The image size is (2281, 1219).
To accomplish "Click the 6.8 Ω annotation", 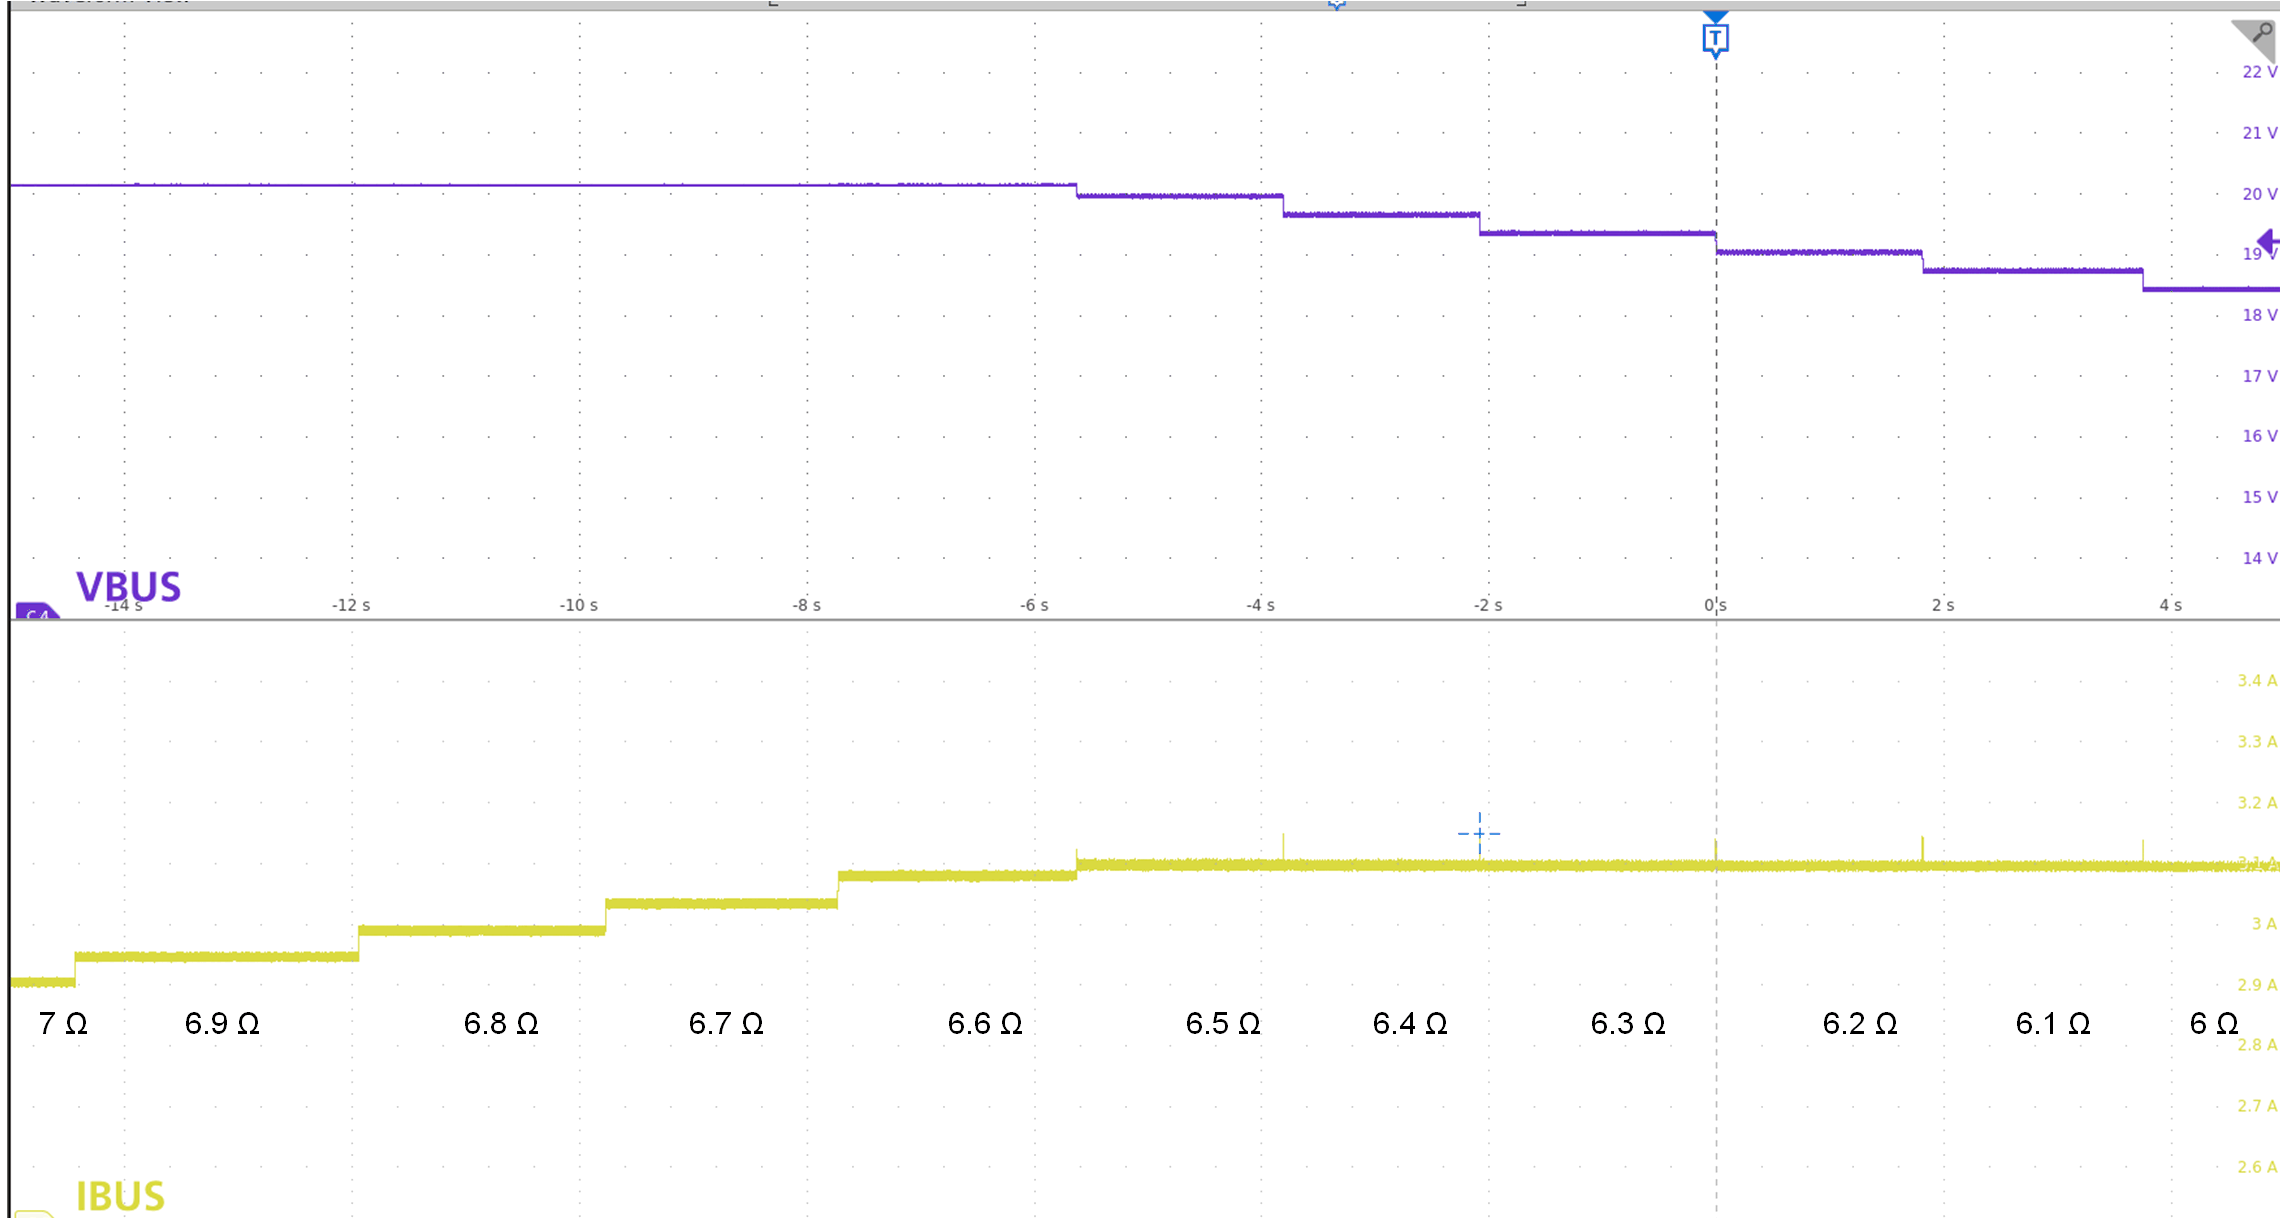I will [x=501, y=1024].
